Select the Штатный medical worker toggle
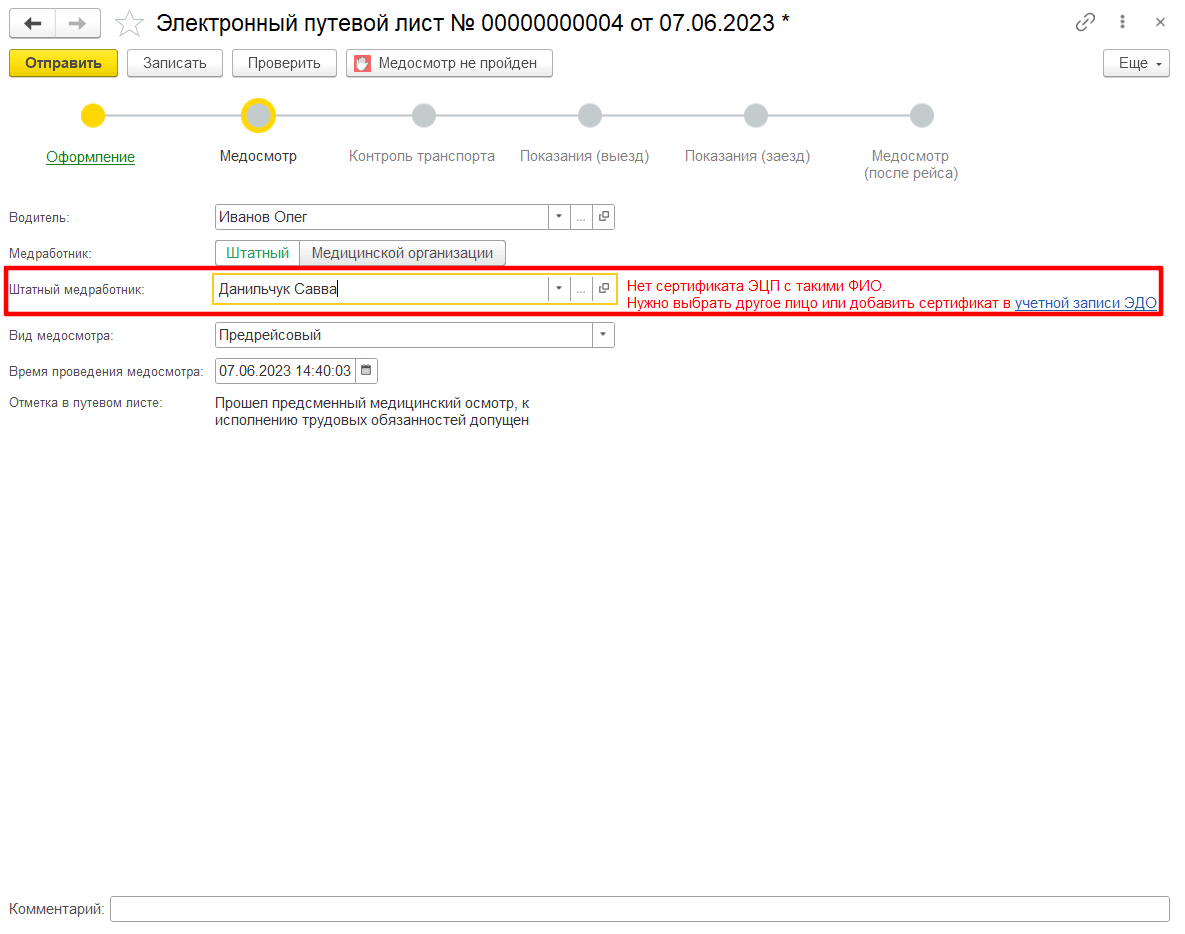This screenshot has width=1185, height=934. click(258, 253)
